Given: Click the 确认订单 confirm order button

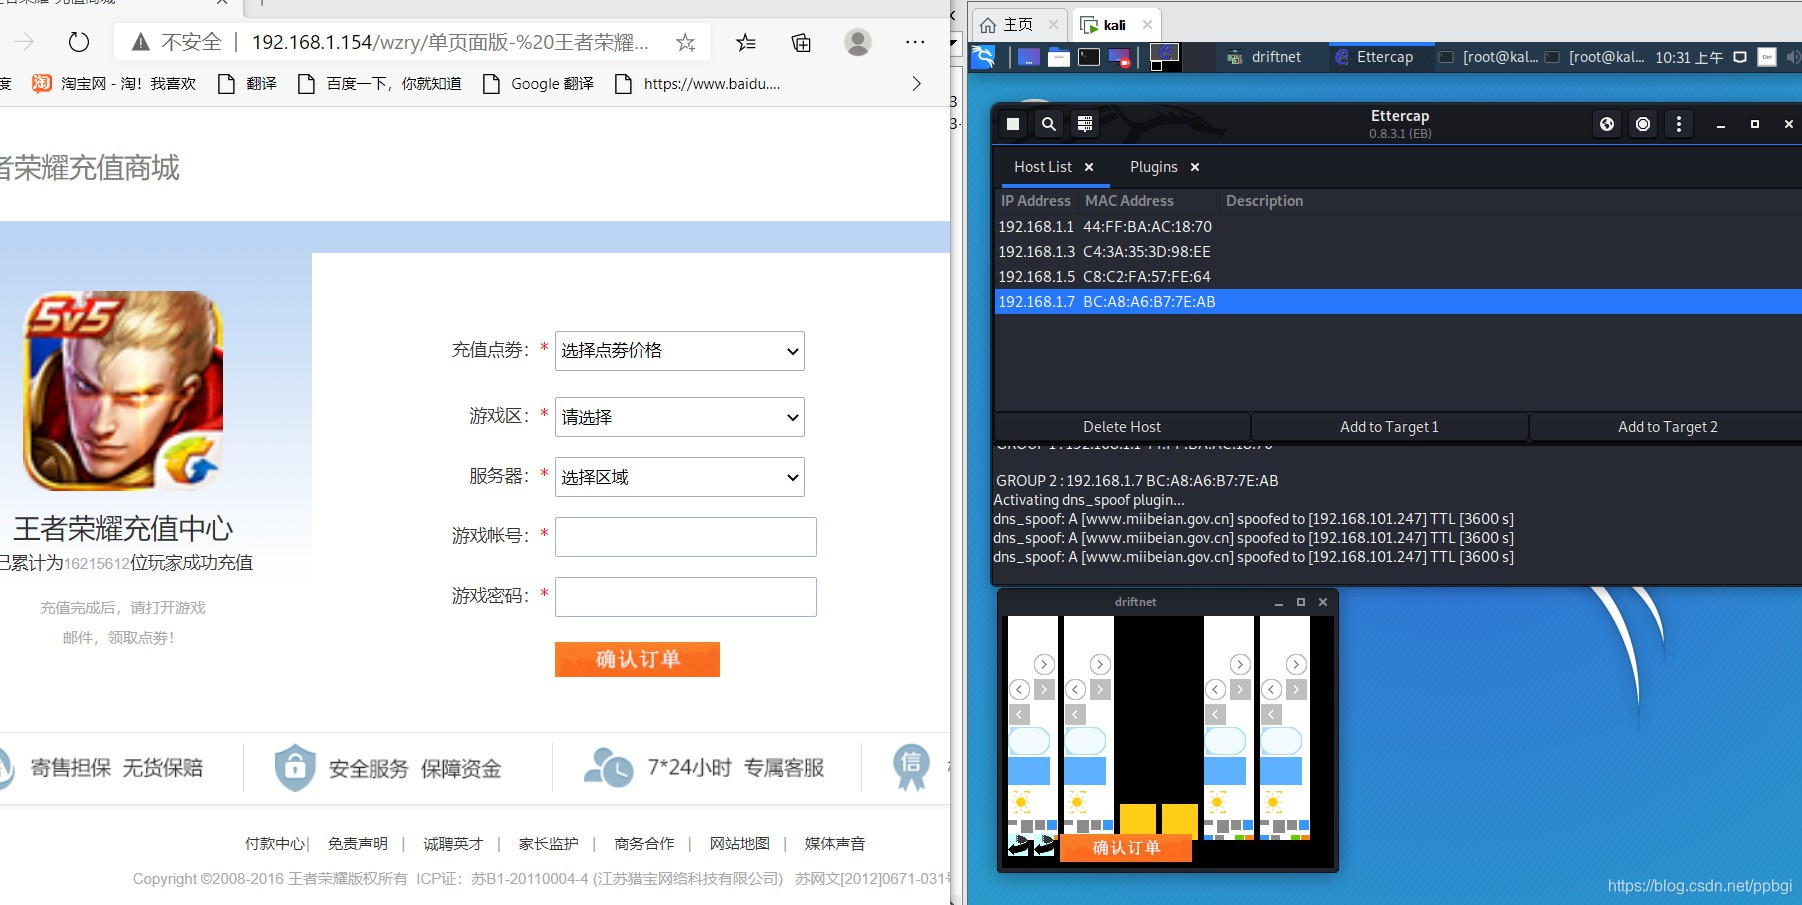Looking at the screenshot, I should point(637,659).
